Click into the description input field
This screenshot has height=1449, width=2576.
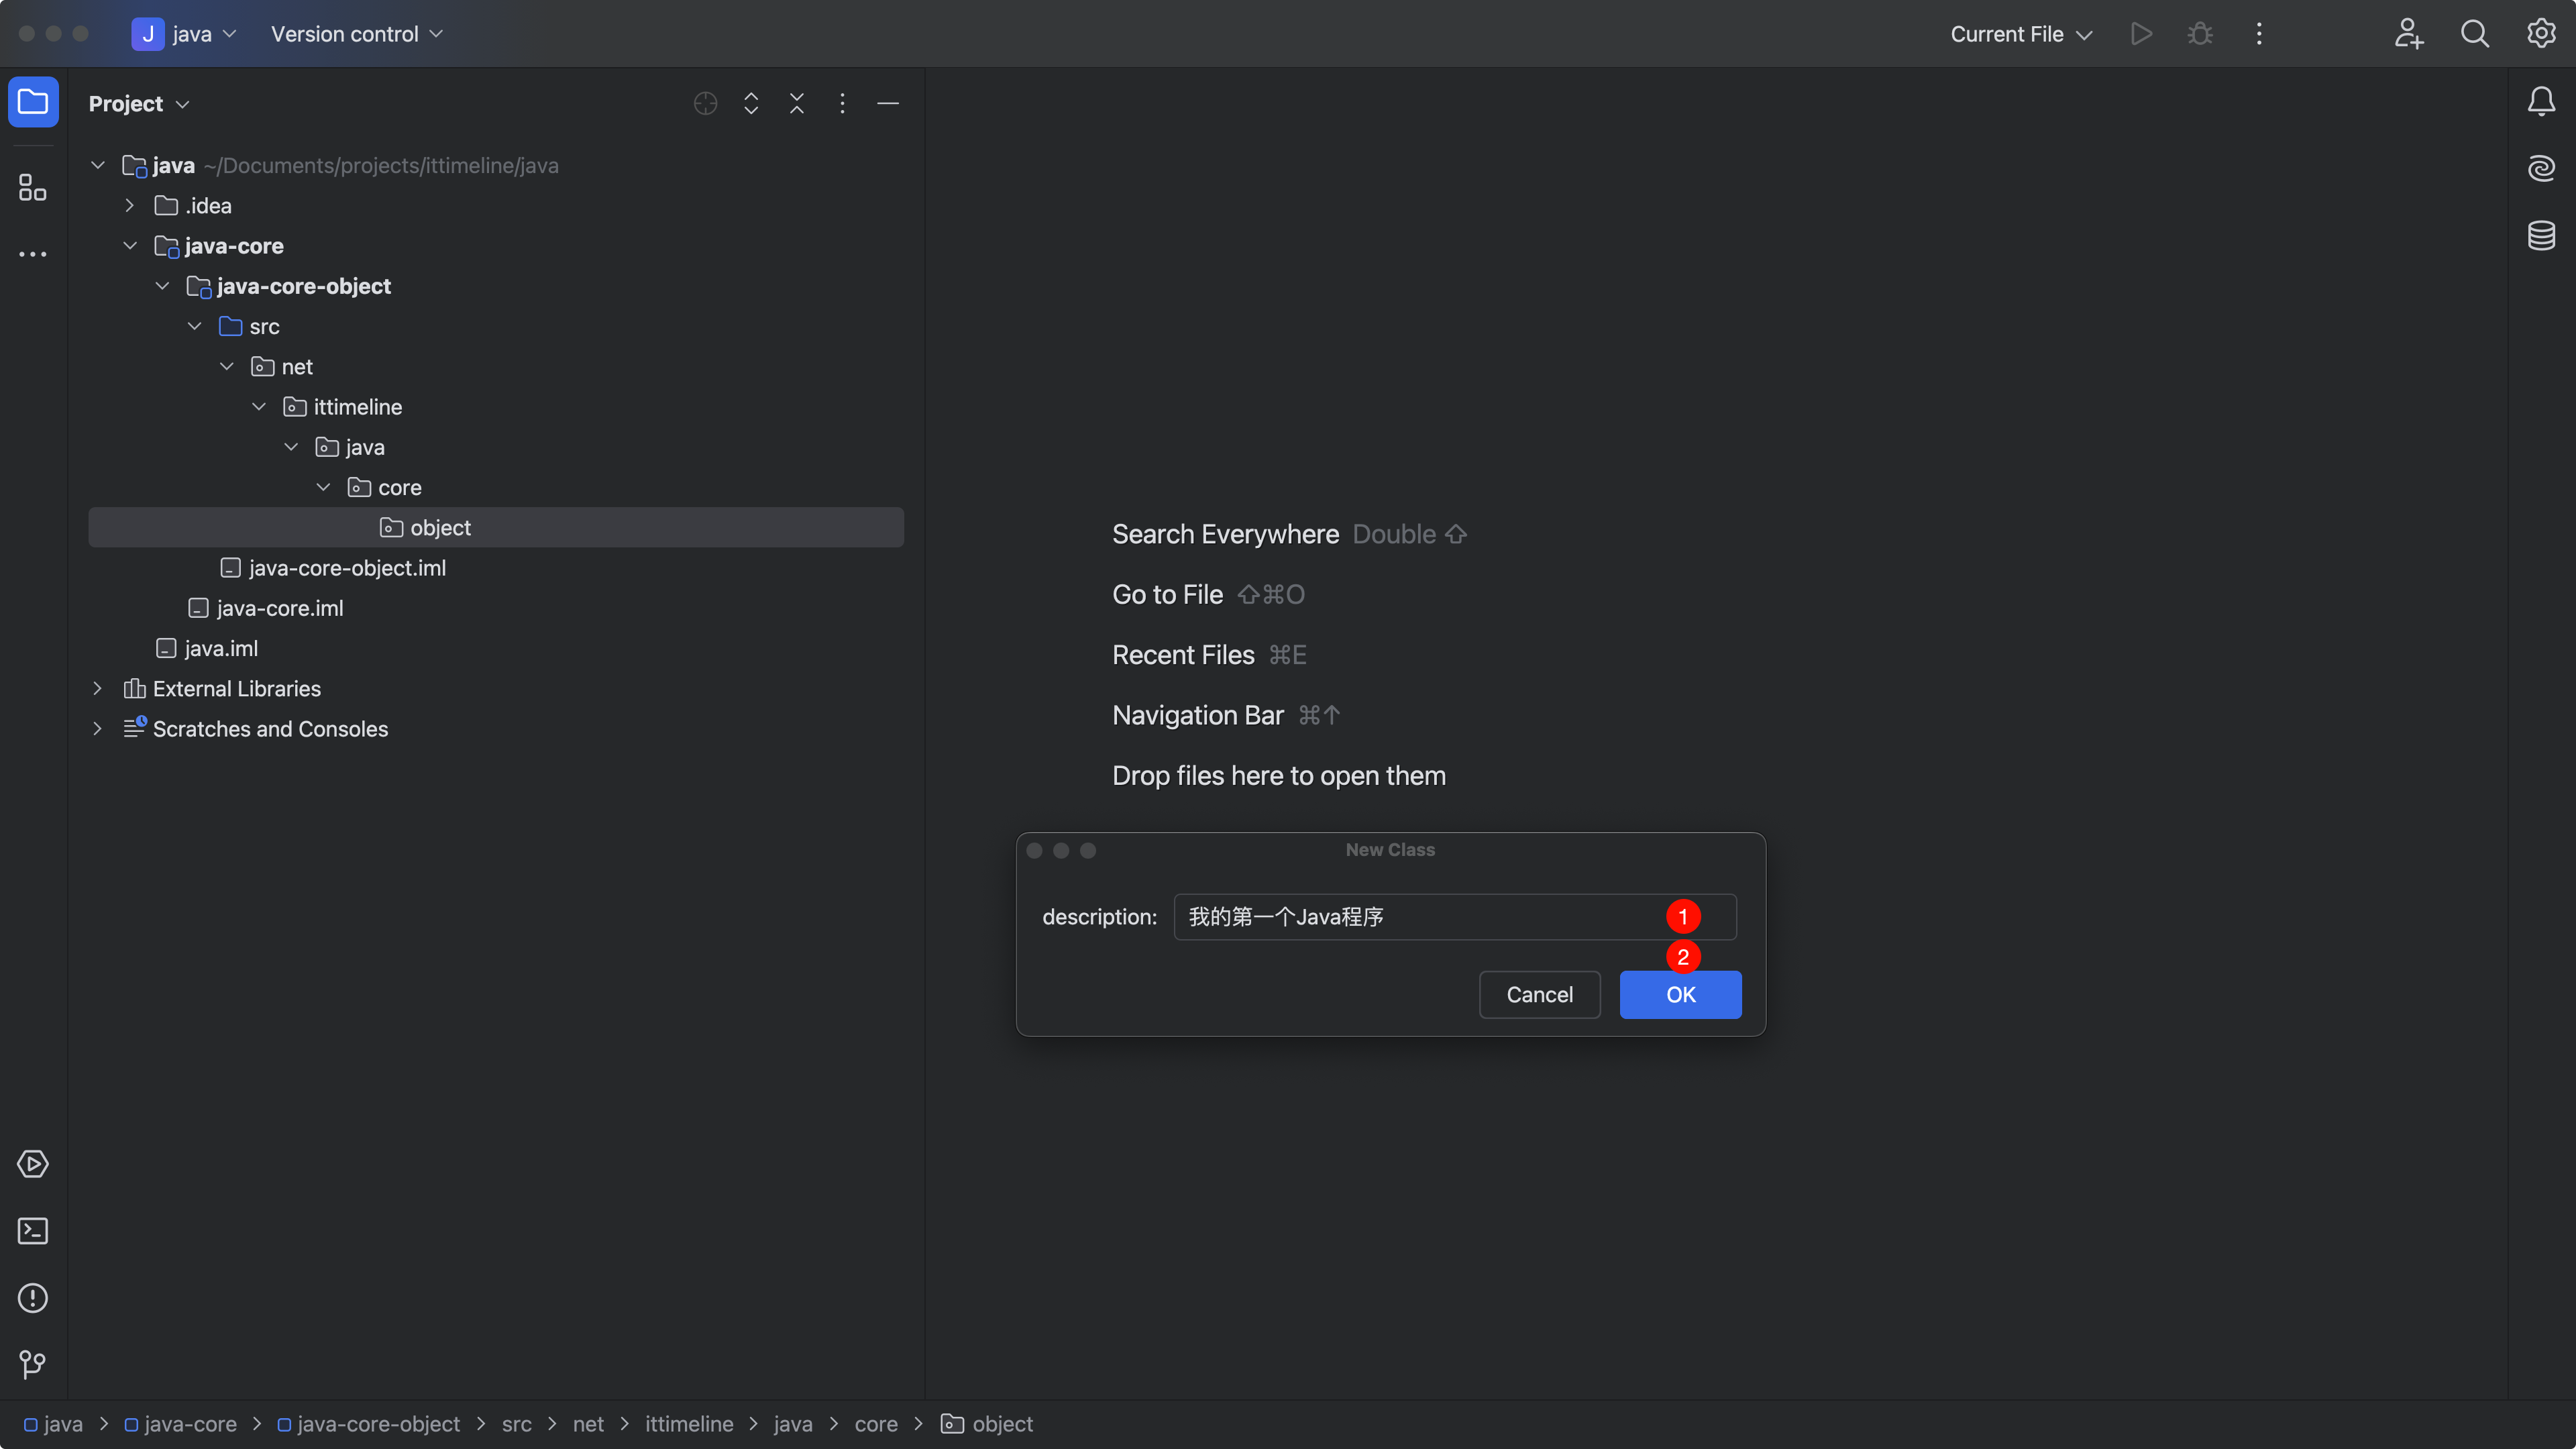coord(1420,917)
